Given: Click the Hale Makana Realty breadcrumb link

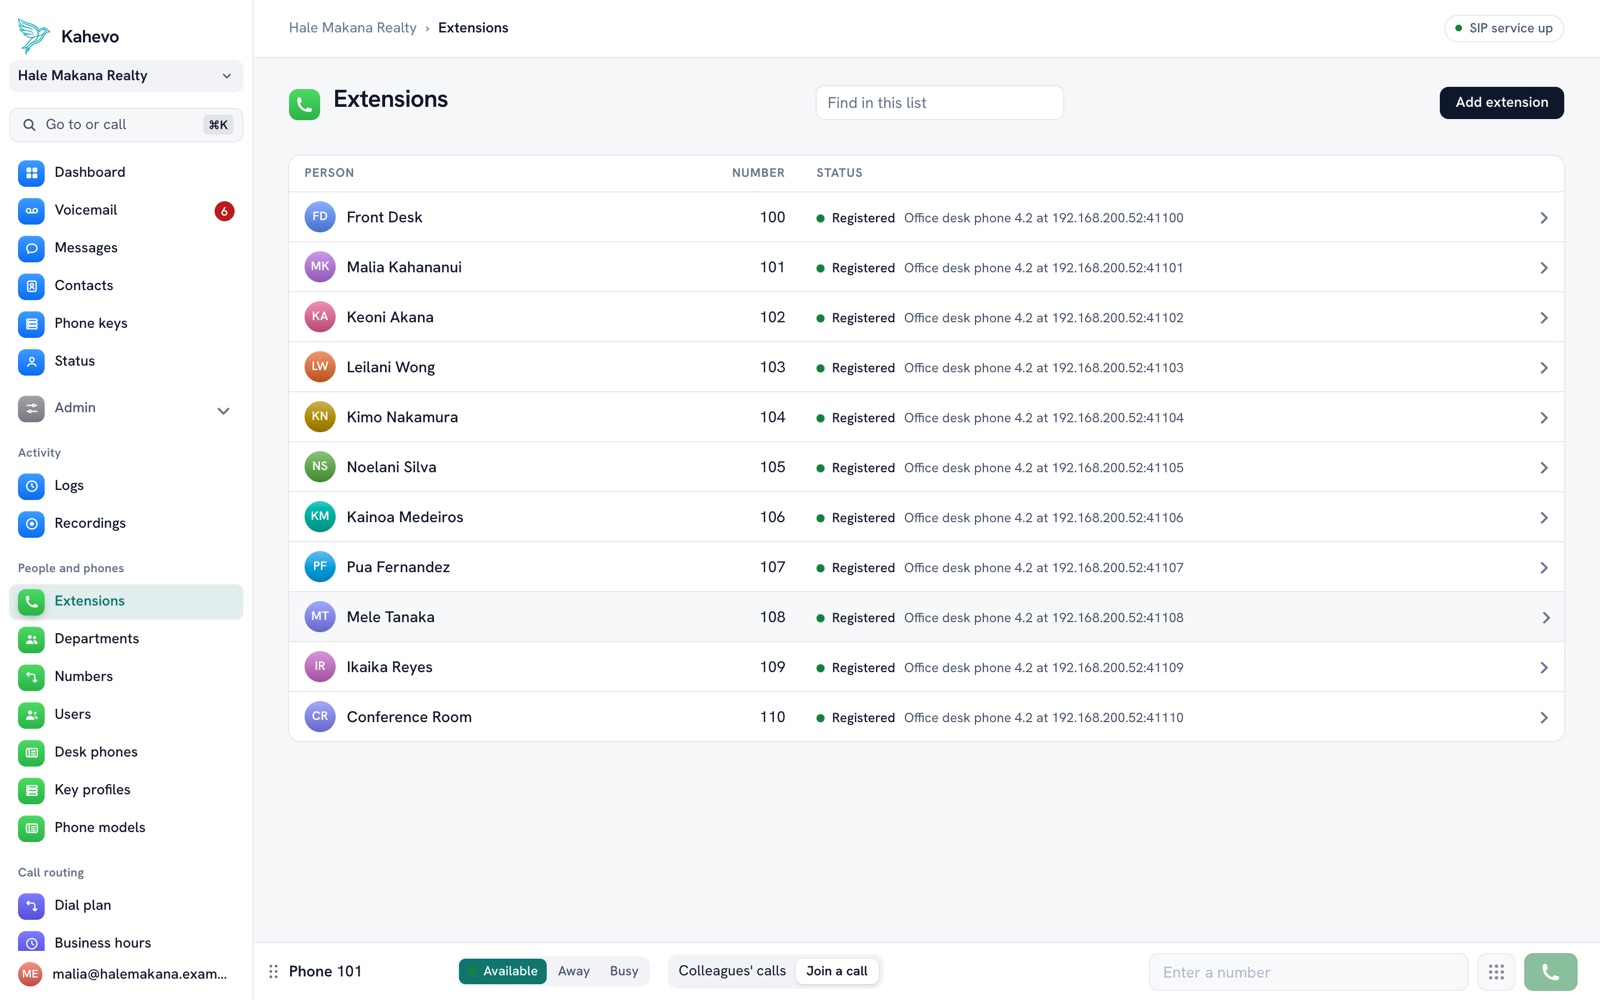Looking at the screenshot, I should [353, 28].
